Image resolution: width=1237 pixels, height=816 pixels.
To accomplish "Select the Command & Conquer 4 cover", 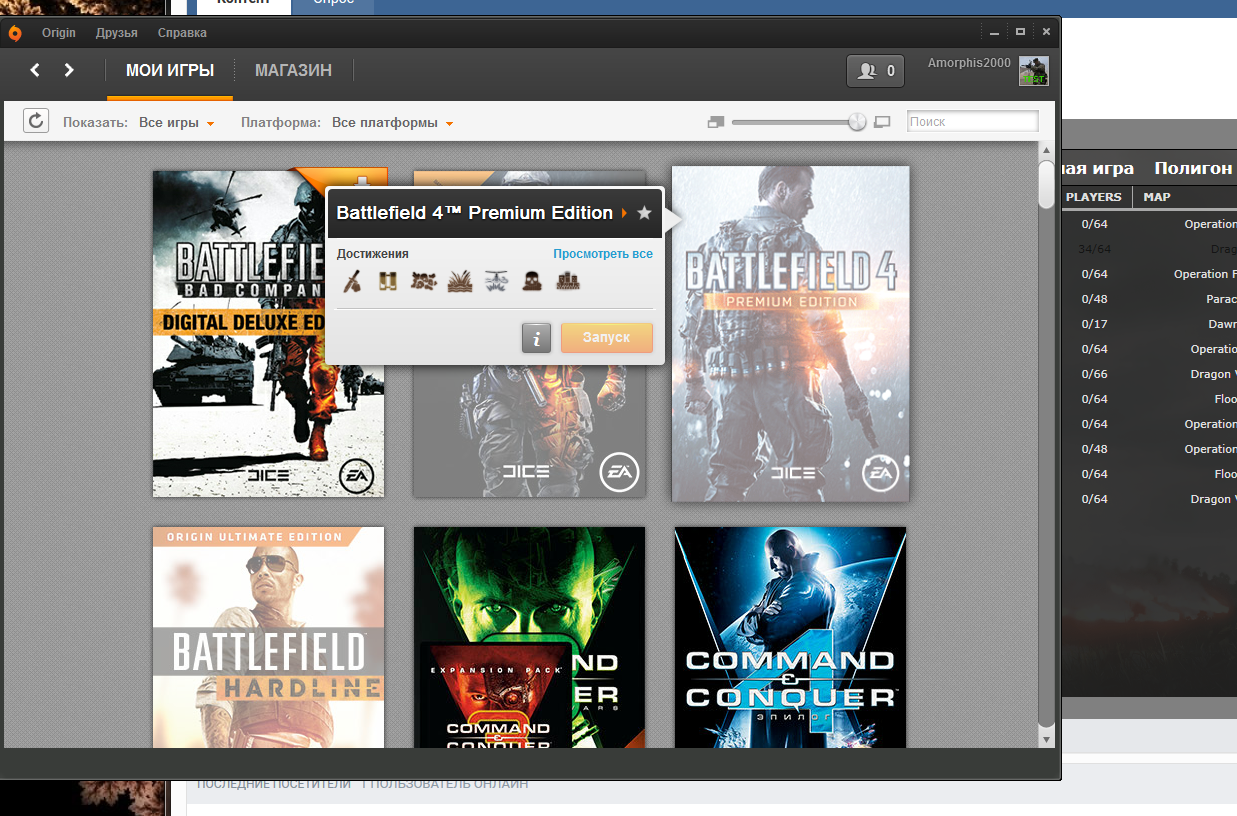I will (x=790, y=637).
